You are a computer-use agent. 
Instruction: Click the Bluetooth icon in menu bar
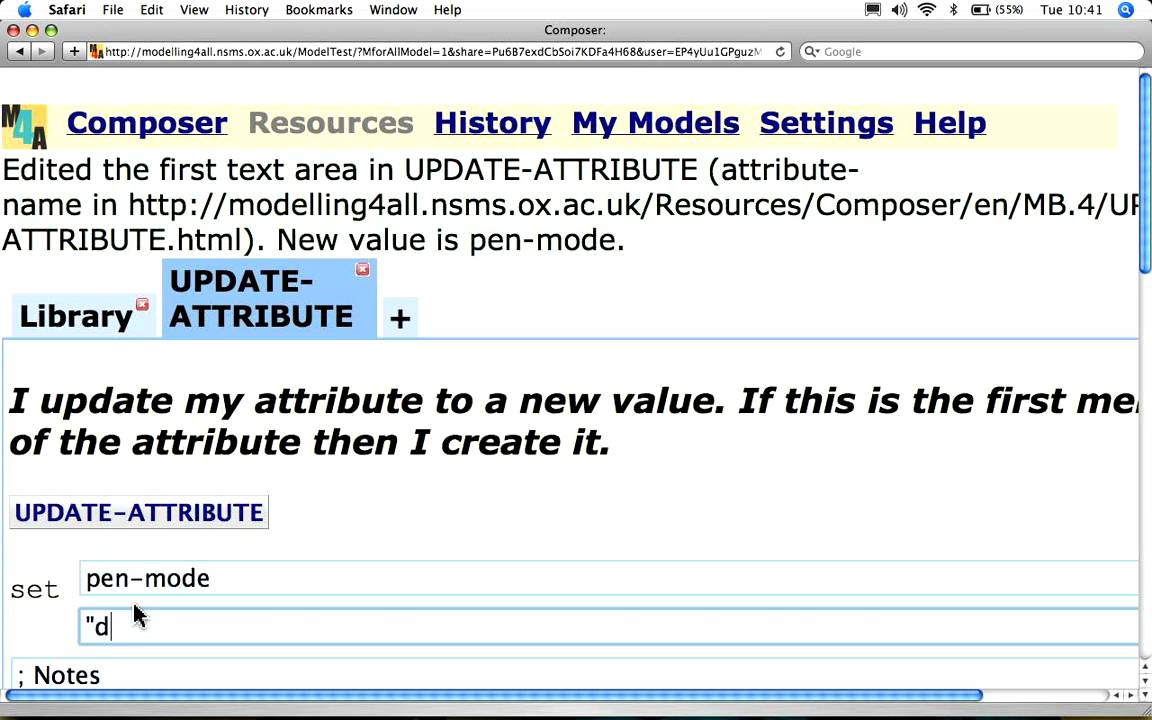coord(954,10)
